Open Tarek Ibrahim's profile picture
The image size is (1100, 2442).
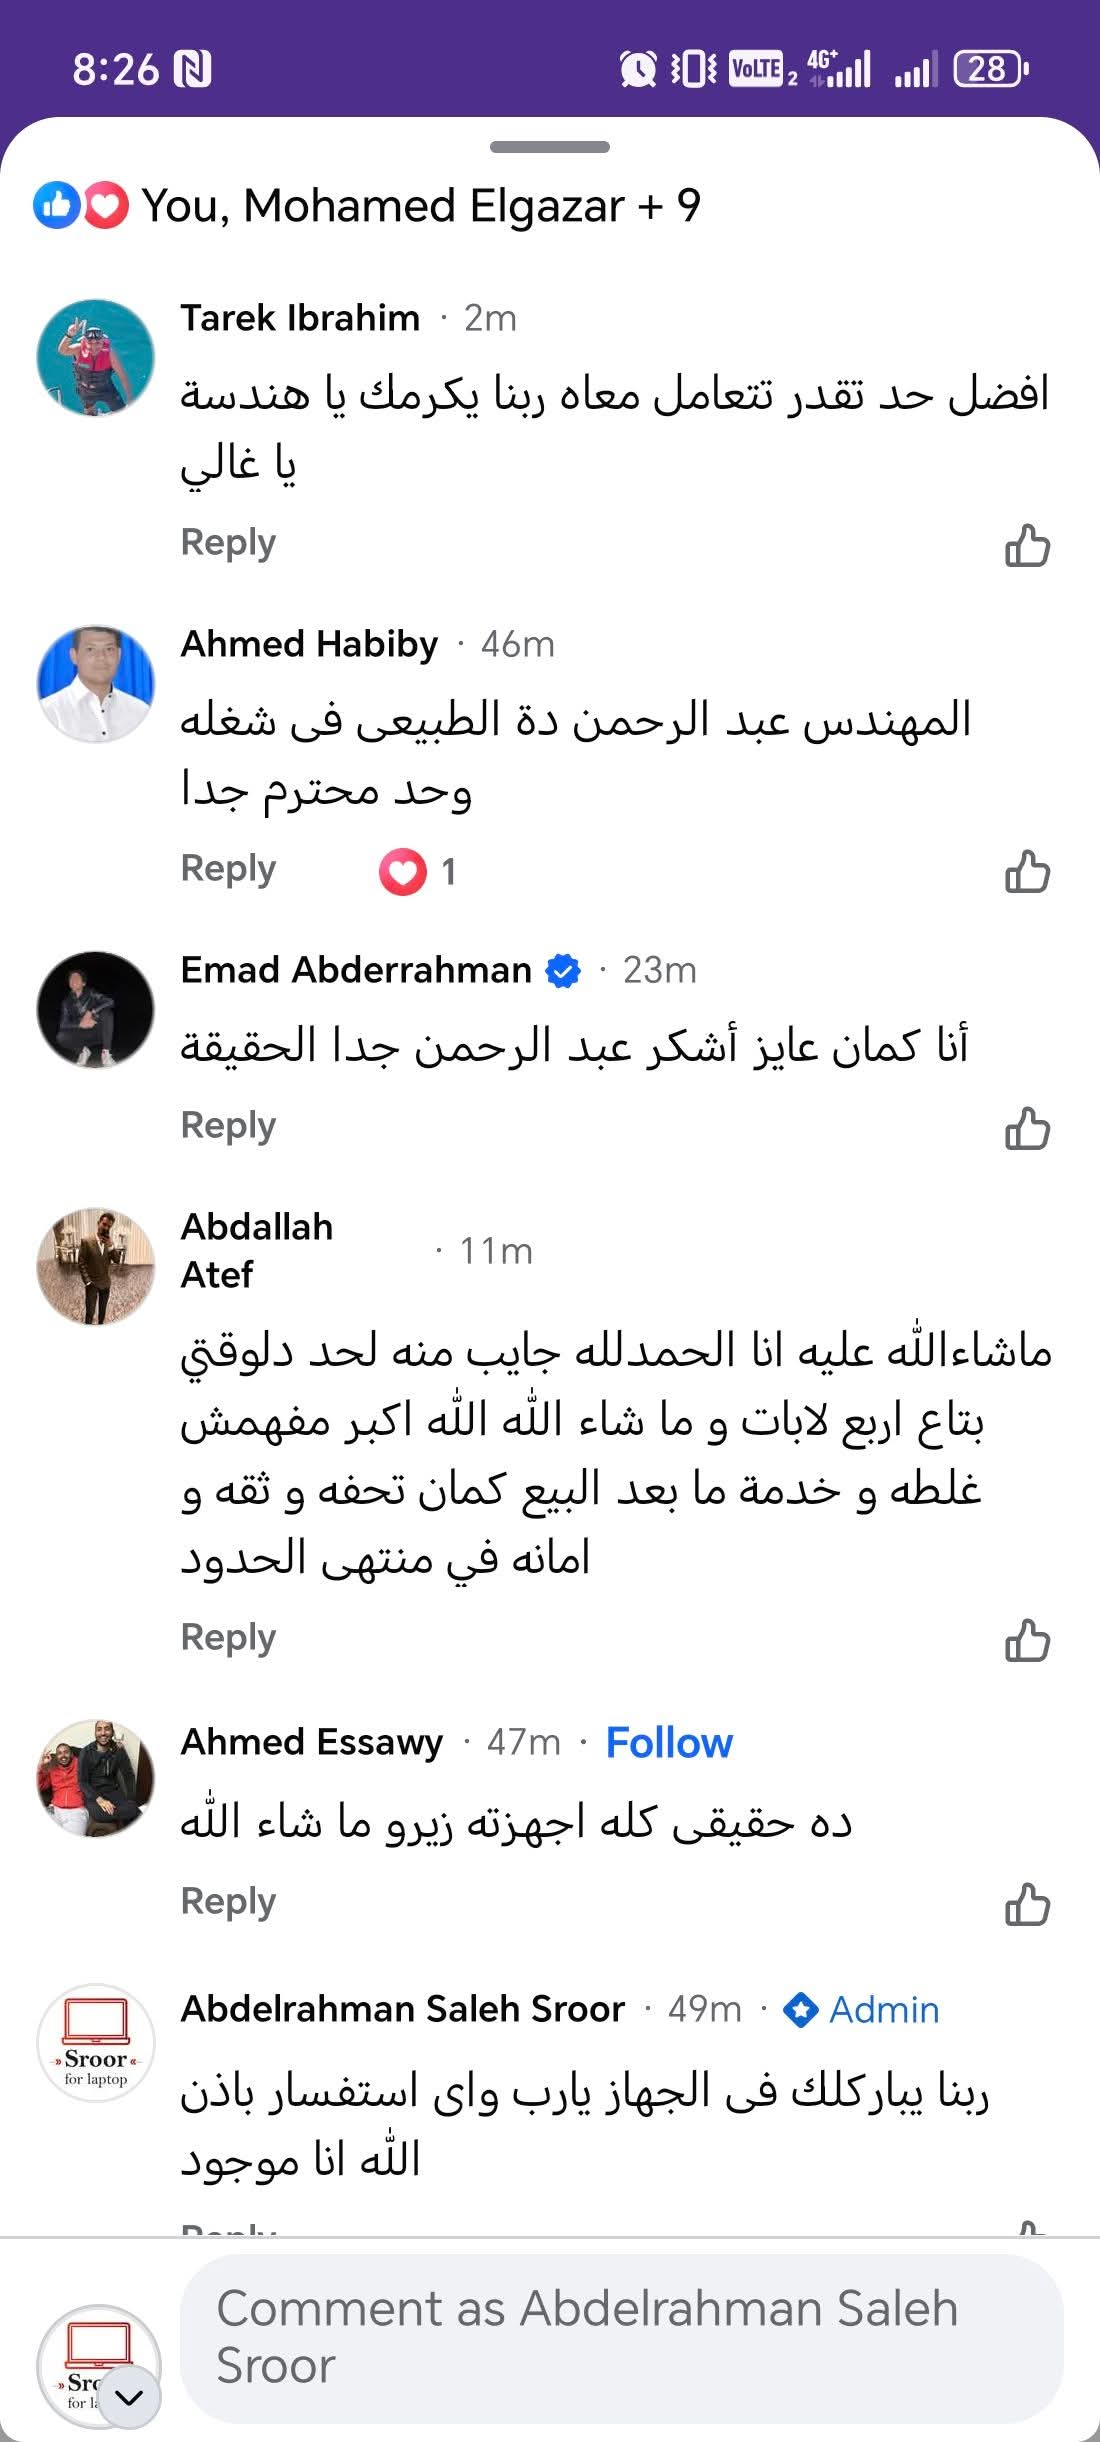click(x=96, y=358)
